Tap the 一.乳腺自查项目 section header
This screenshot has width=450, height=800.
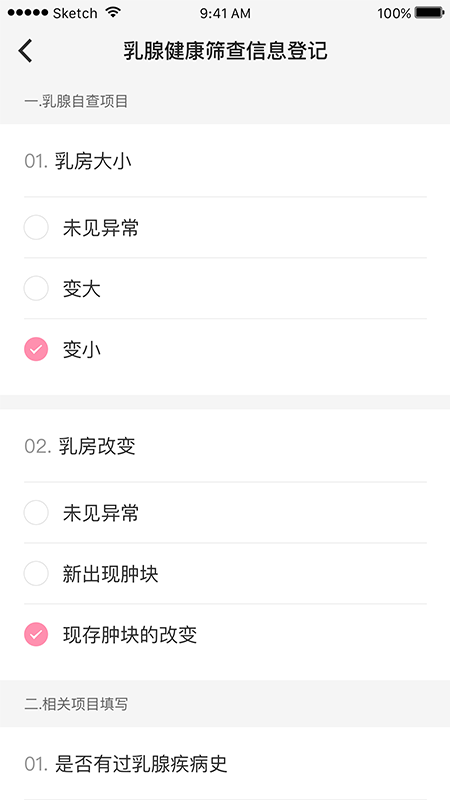coord(76,102)
